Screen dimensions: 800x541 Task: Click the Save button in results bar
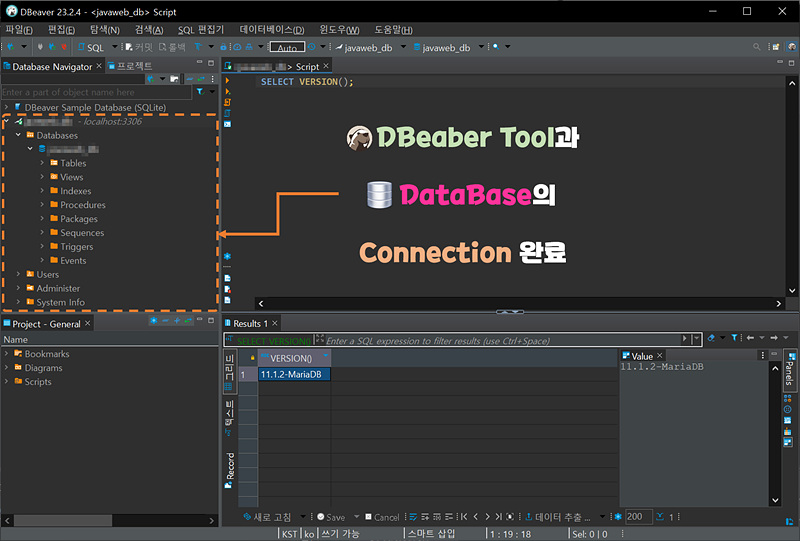tap(331, 517)
